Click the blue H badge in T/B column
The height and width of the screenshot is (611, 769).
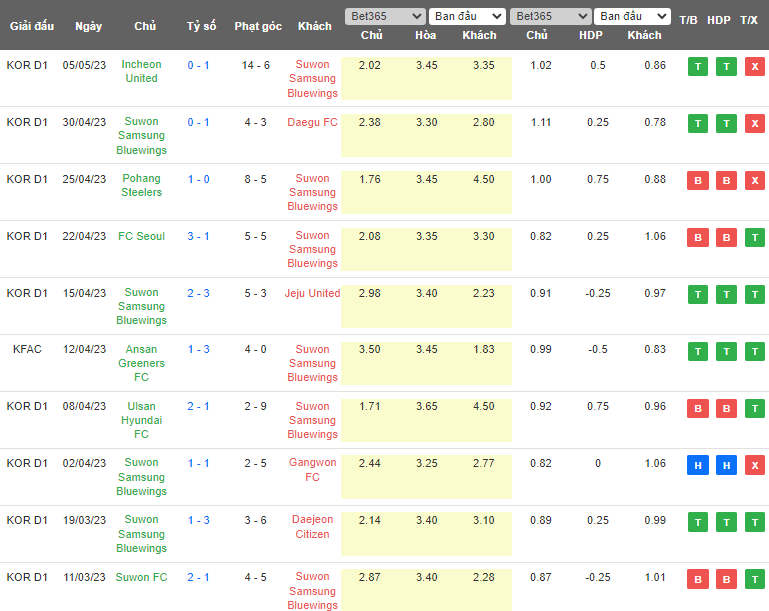[x=697, y=466]
